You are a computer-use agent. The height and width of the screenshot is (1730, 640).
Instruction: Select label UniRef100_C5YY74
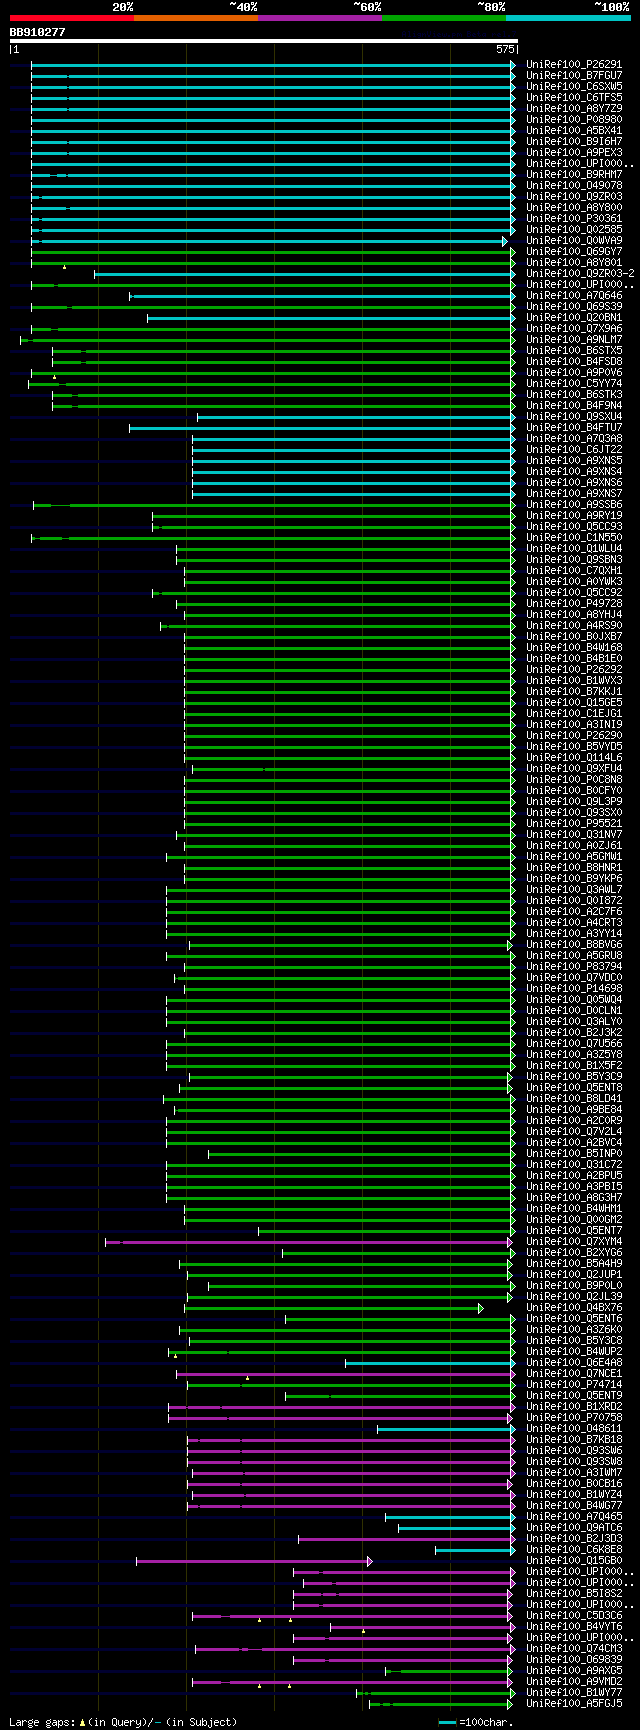pos(574,384)
